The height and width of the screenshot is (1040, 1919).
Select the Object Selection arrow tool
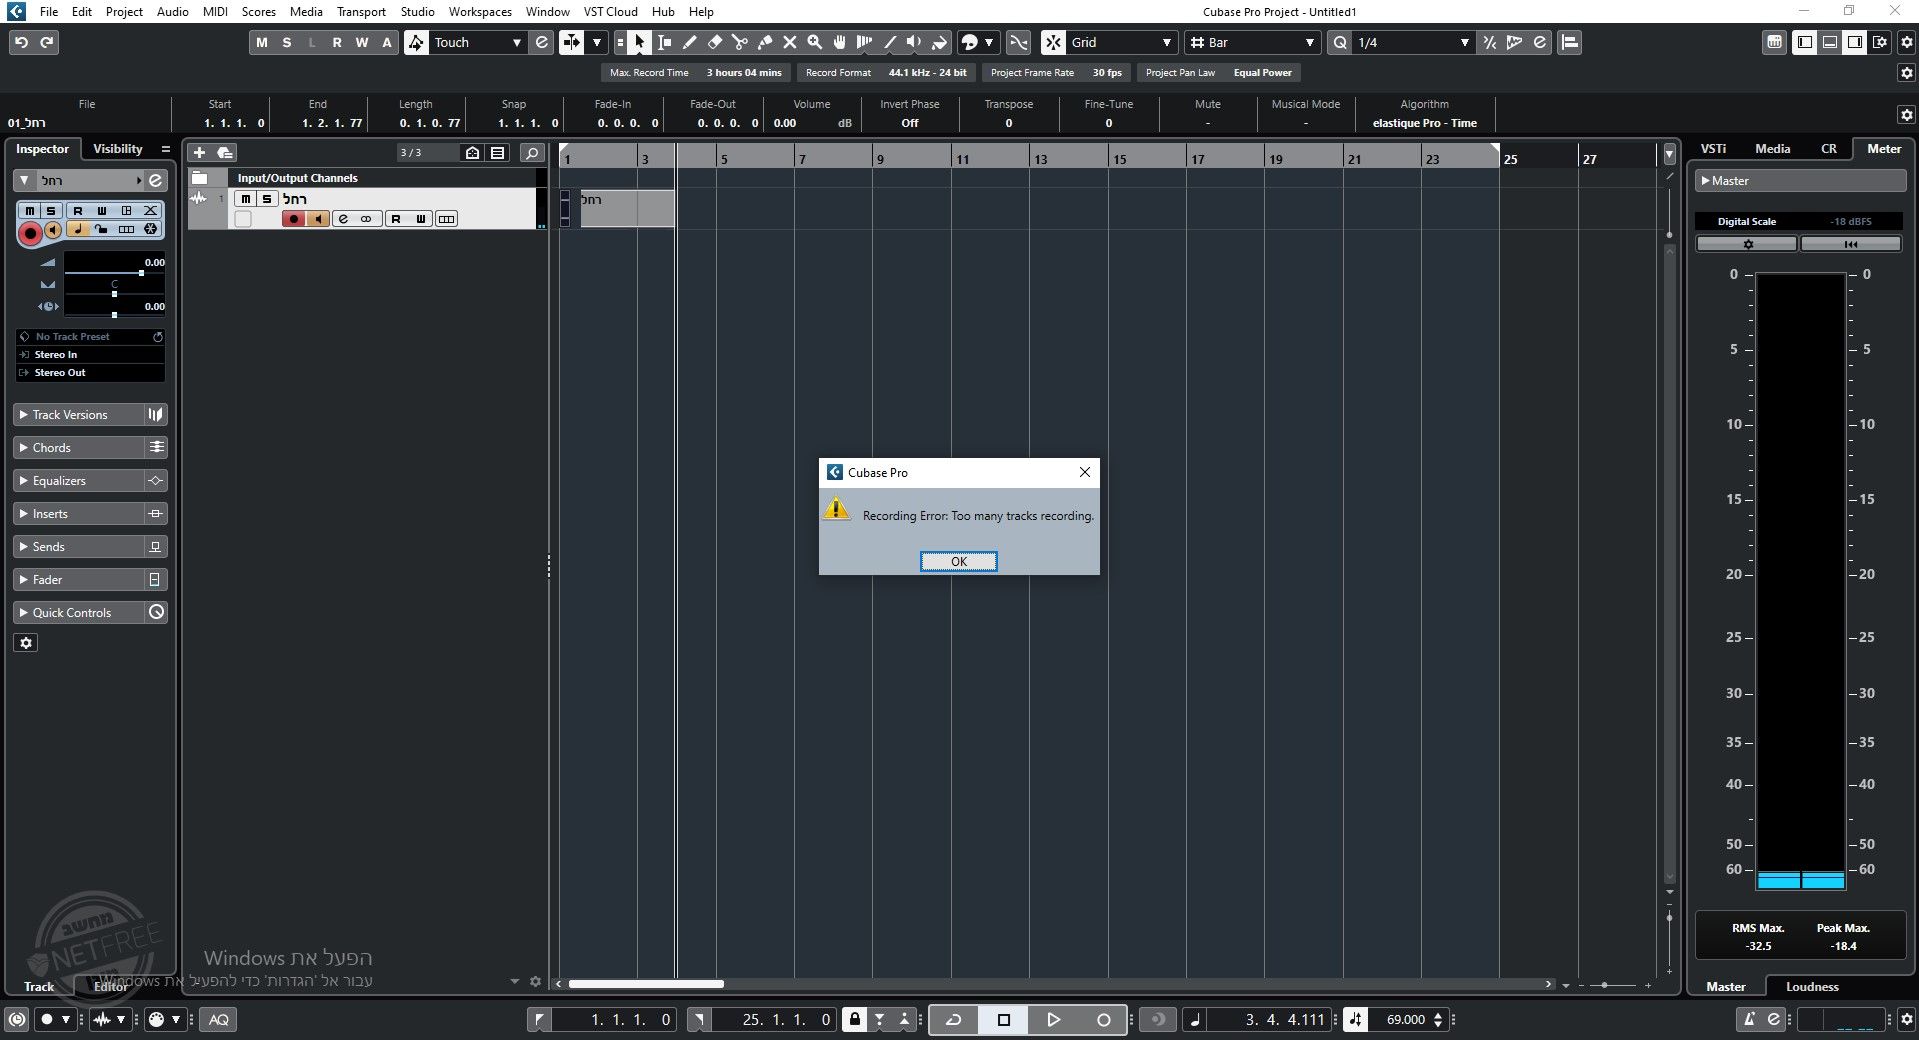[640, 42]
